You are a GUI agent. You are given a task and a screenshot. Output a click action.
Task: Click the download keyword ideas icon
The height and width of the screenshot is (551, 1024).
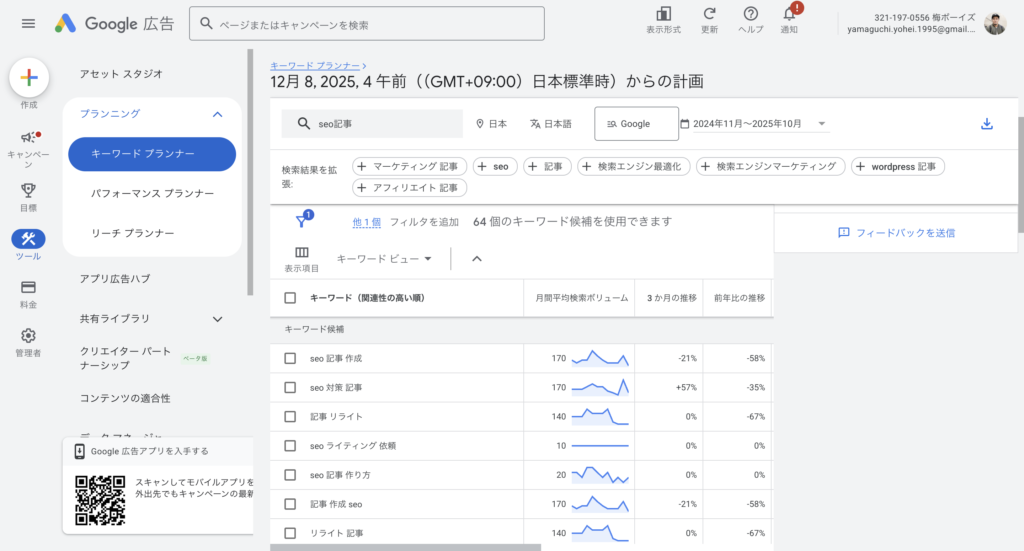(x=986, y=124)
